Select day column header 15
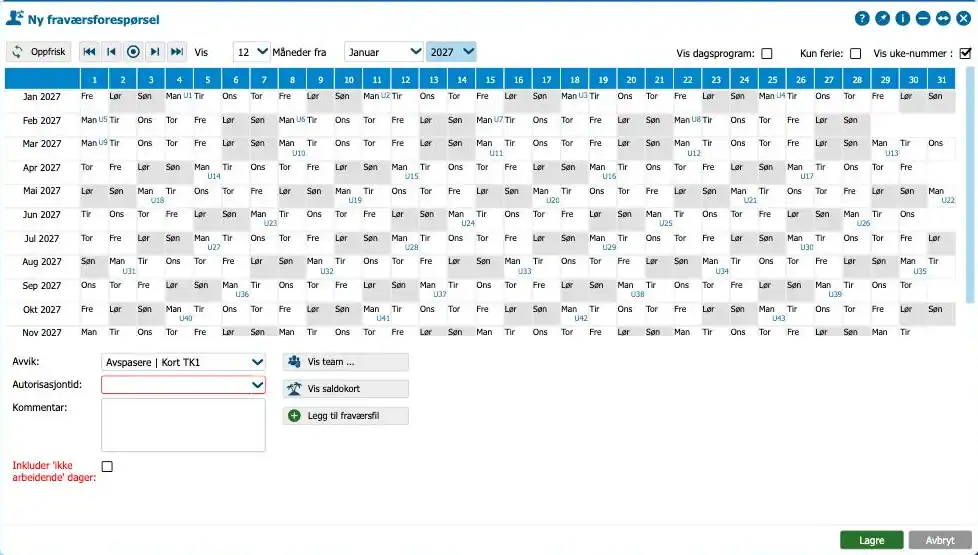 tap(490, 79)
